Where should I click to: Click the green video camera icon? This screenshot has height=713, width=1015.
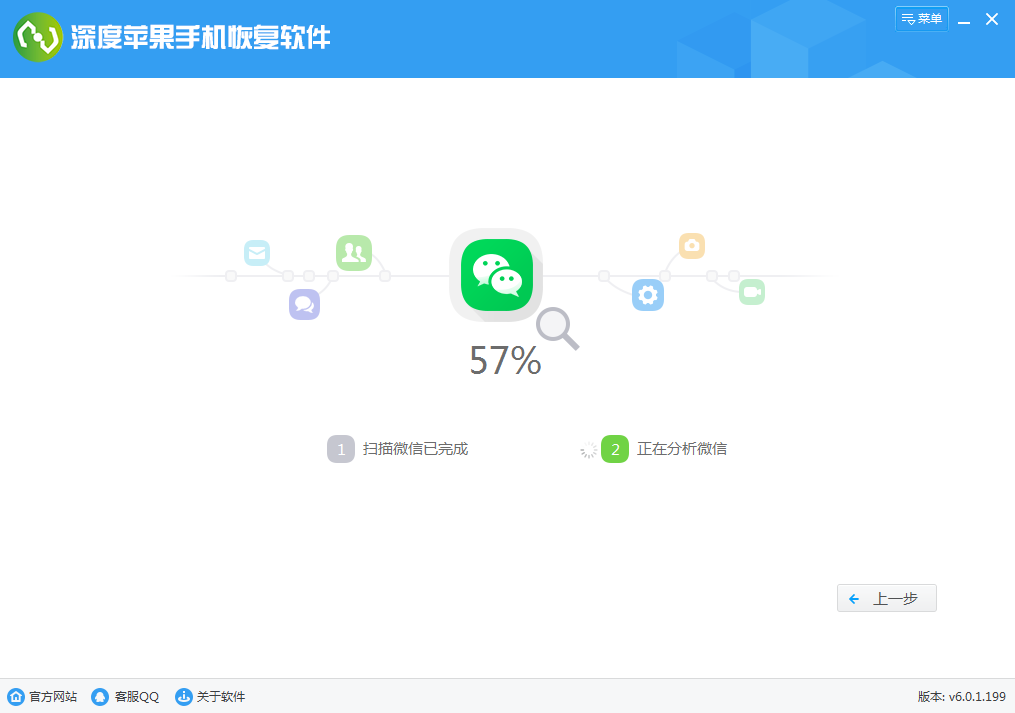(x=752, y=292)
